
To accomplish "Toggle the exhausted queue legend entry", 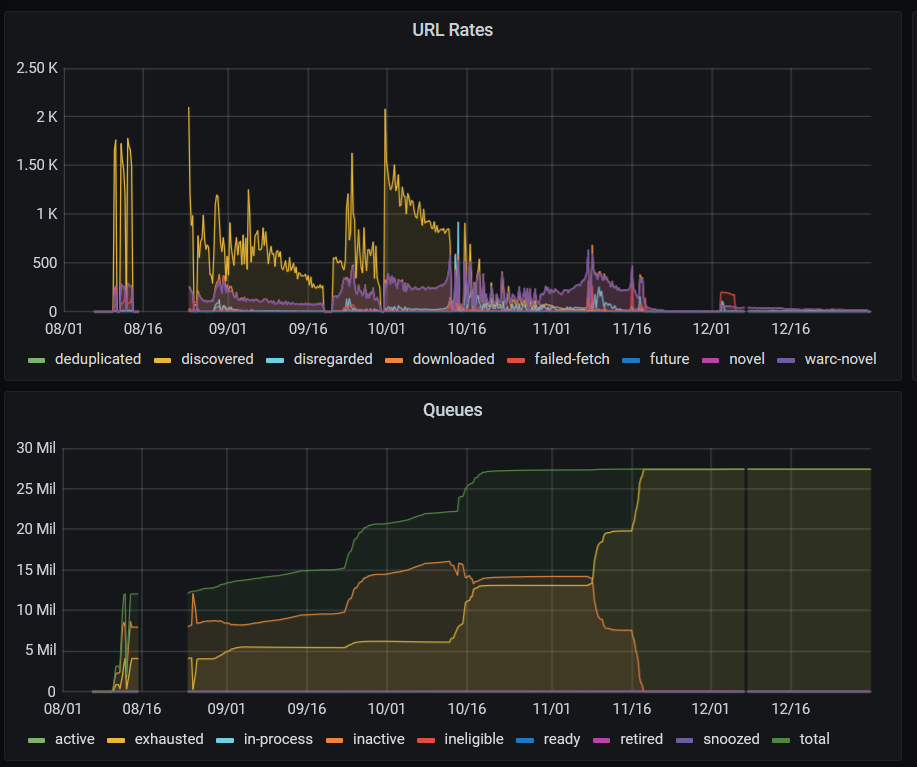I will pyautogui.click(x=169, y=739).
